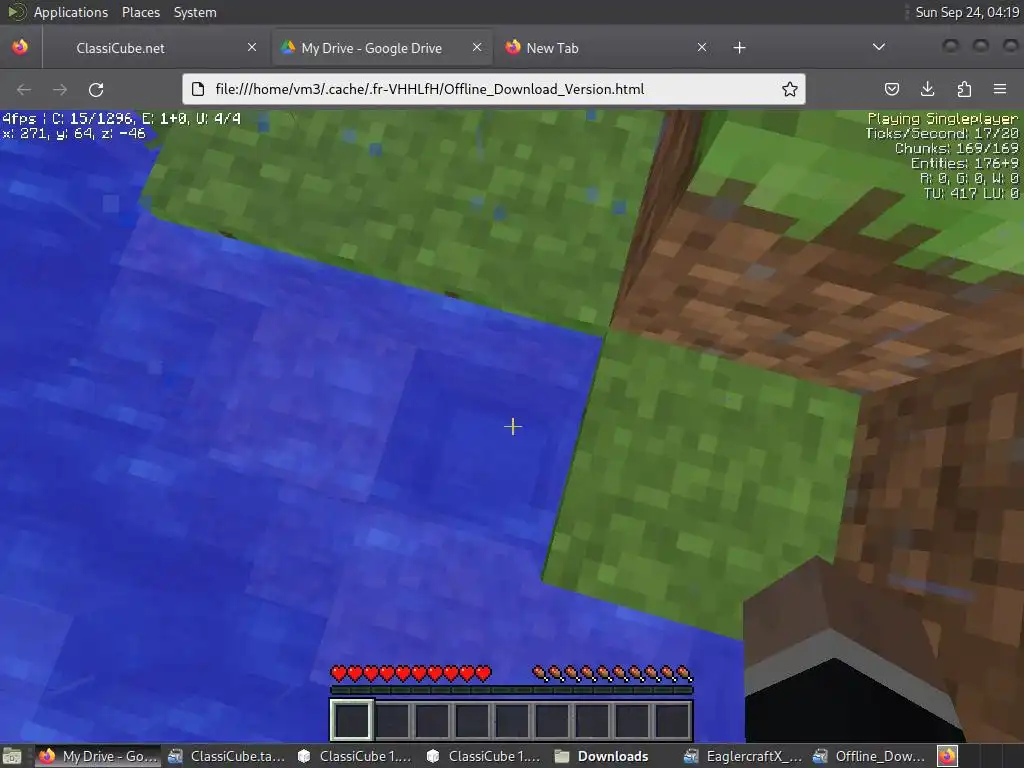The height and width of the screenshot is (768, 1024).
Task: Close the My Drive - Google Drive tab
Action: [477, 47]
